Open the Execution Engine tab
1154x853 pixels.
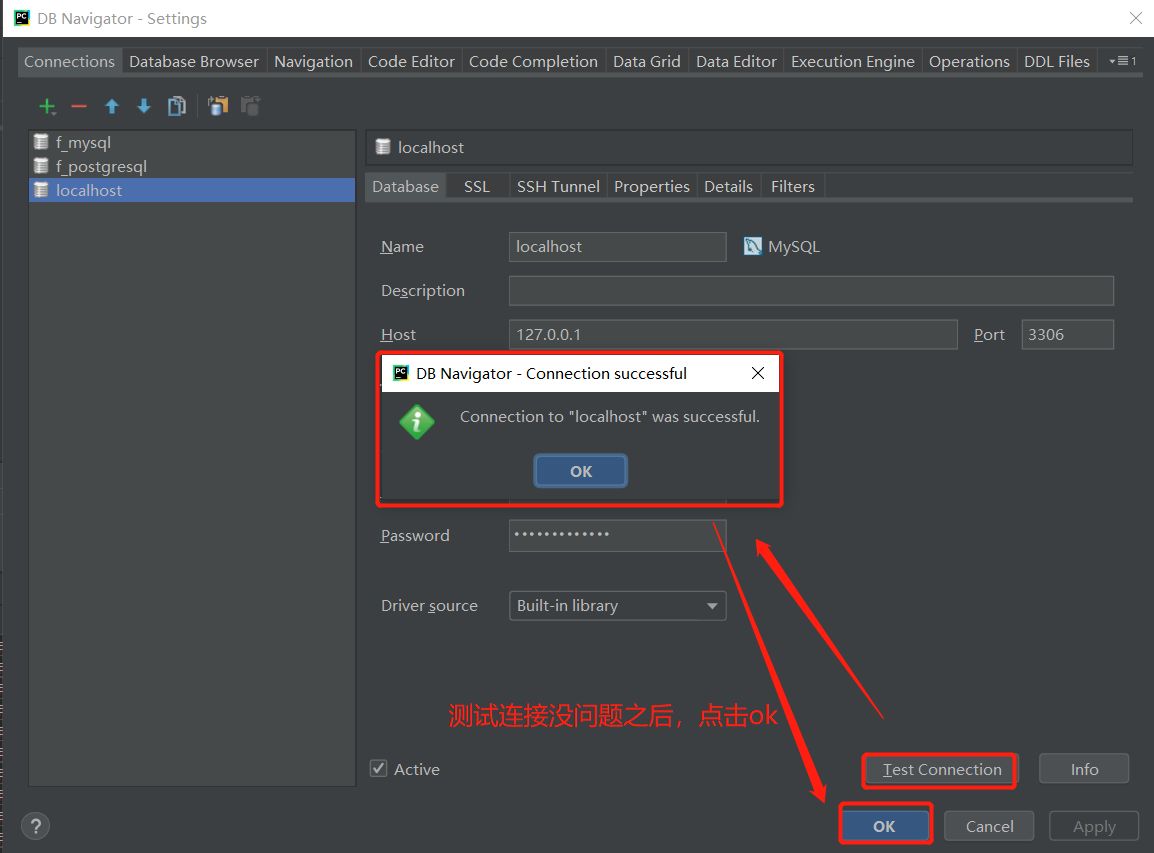[x=852, y=62]
